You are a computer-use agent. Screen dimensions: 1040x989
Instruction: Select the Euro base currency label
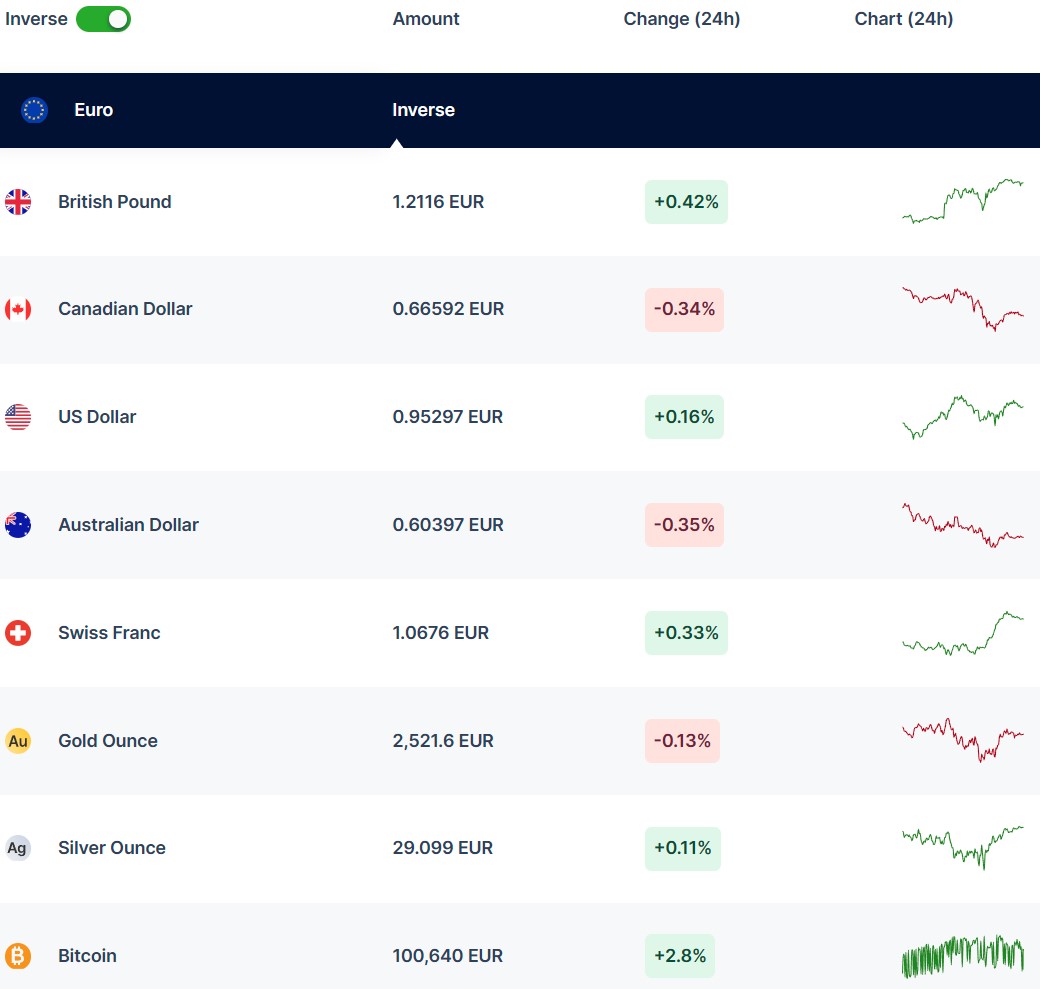pyautogui.click(x=93, y=110)
